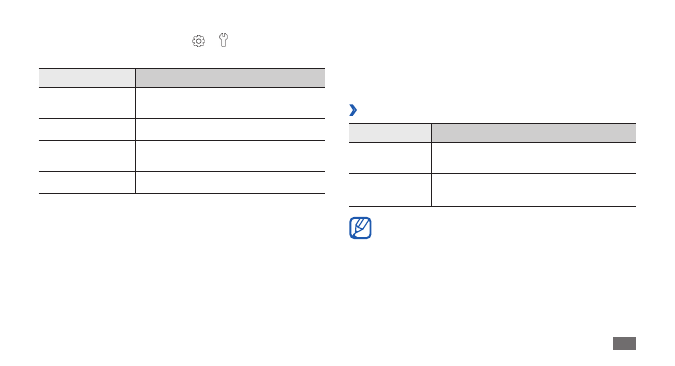
Task: Click first row wide cell in right table
Action: coord(534,158)
